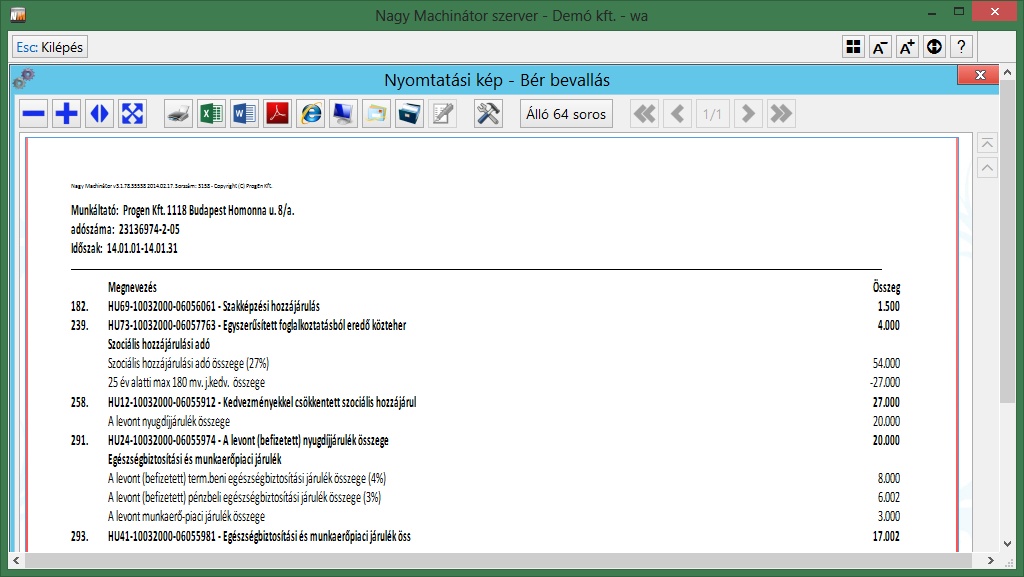Open the report in Internet Explorer
The height and width of the screenshot is (577, 1024).
311,114
